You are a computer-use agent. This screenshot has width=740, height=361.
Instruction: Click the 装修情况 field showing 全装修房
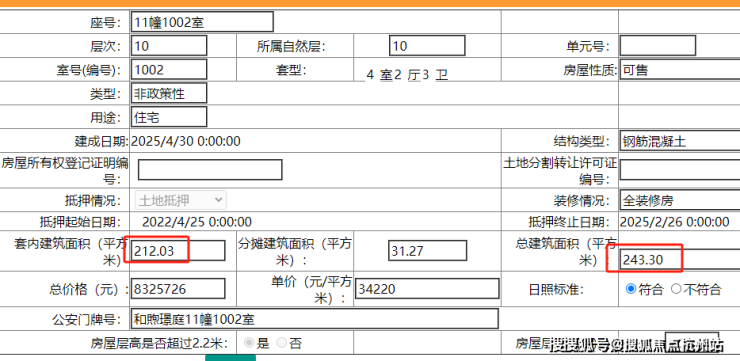680,201
